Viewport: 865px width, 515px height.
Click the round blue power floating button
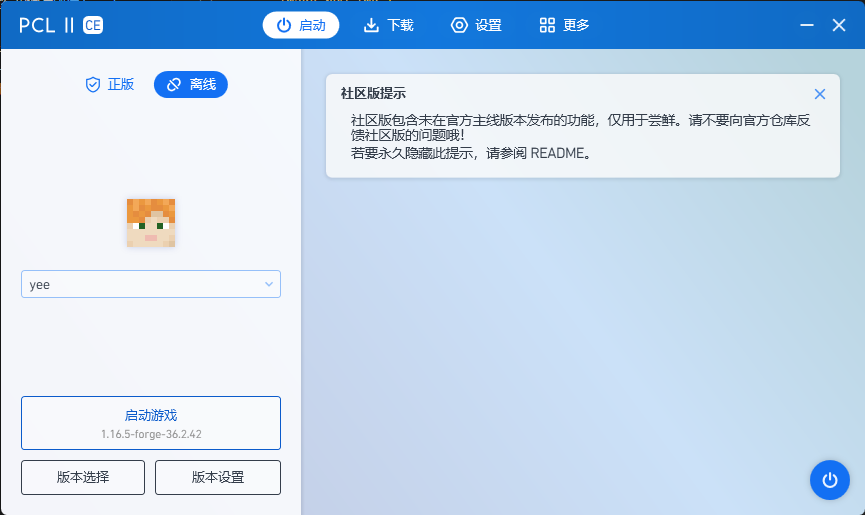pyautogui.click(x=830, y=480)
